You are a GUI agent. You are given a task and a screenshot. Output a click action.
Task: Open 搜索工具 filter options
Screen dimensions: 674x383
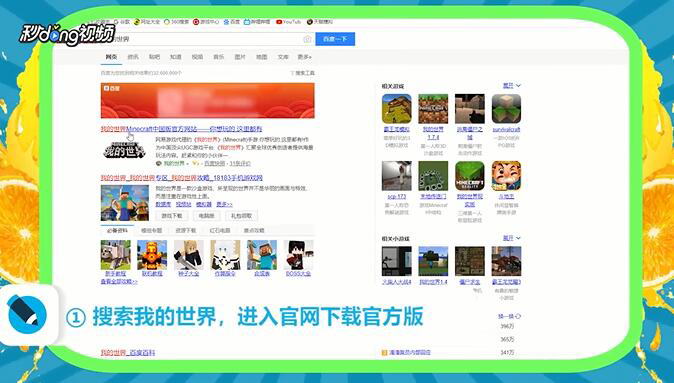click(x=303, y=73)
